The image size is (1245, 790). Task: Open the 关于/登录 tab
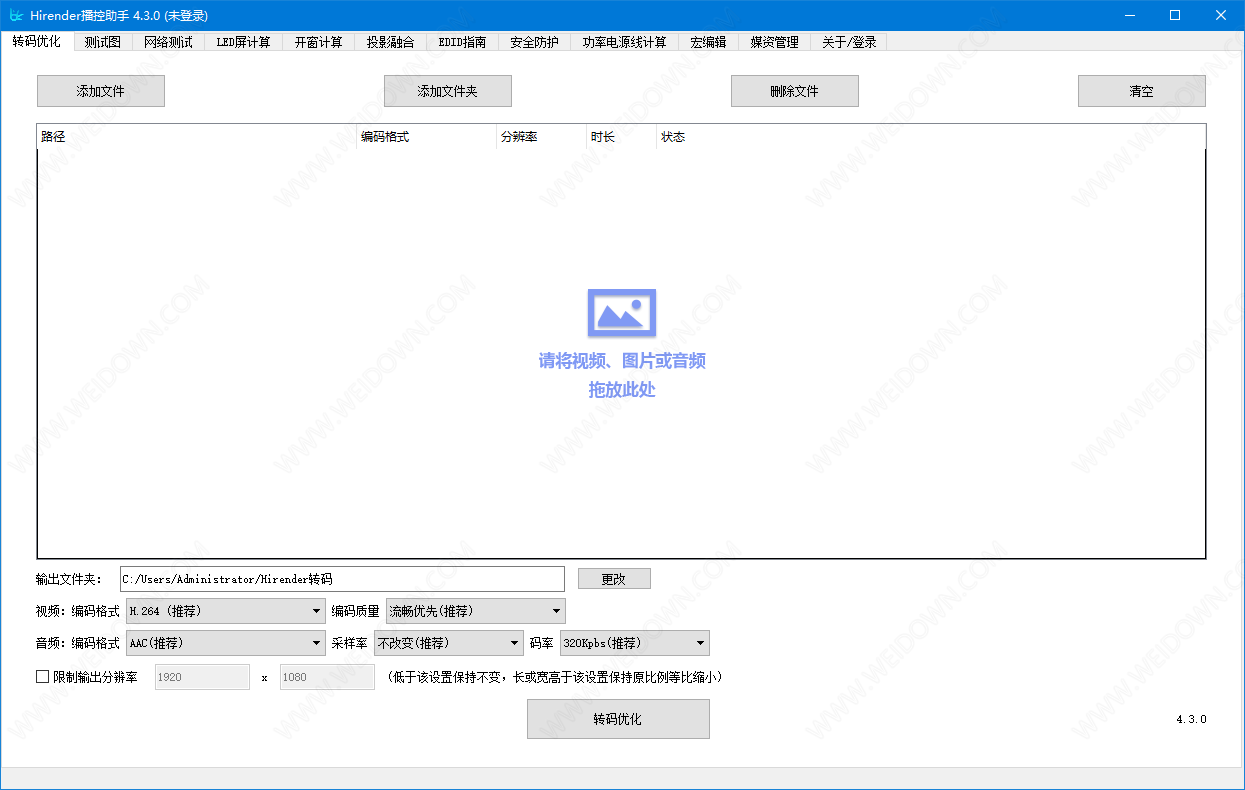[849, 42]
